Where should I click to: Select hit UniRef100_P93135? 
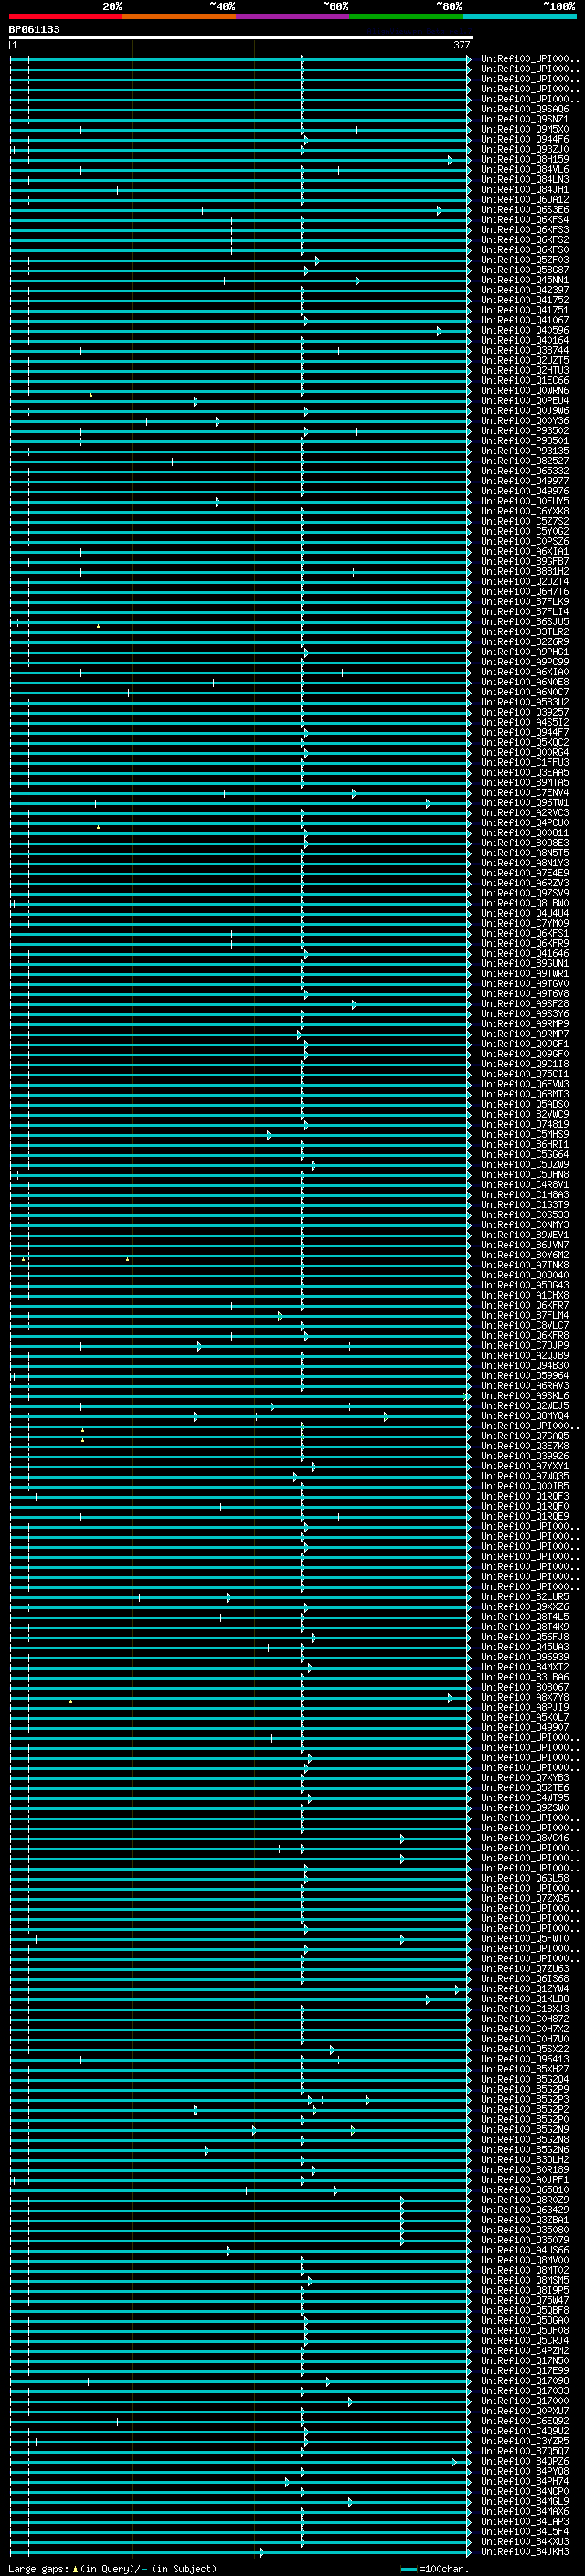[524, 451]
